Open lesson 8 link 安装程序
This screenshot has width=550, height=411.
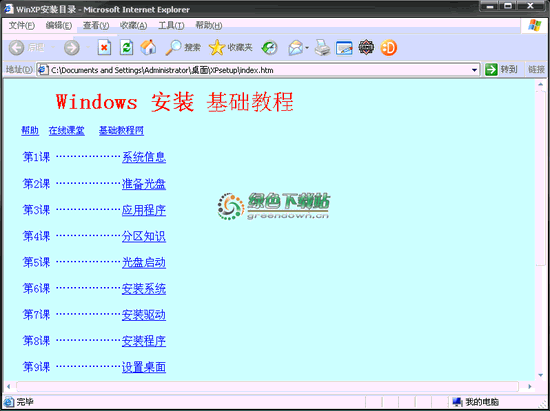[144, 341]
